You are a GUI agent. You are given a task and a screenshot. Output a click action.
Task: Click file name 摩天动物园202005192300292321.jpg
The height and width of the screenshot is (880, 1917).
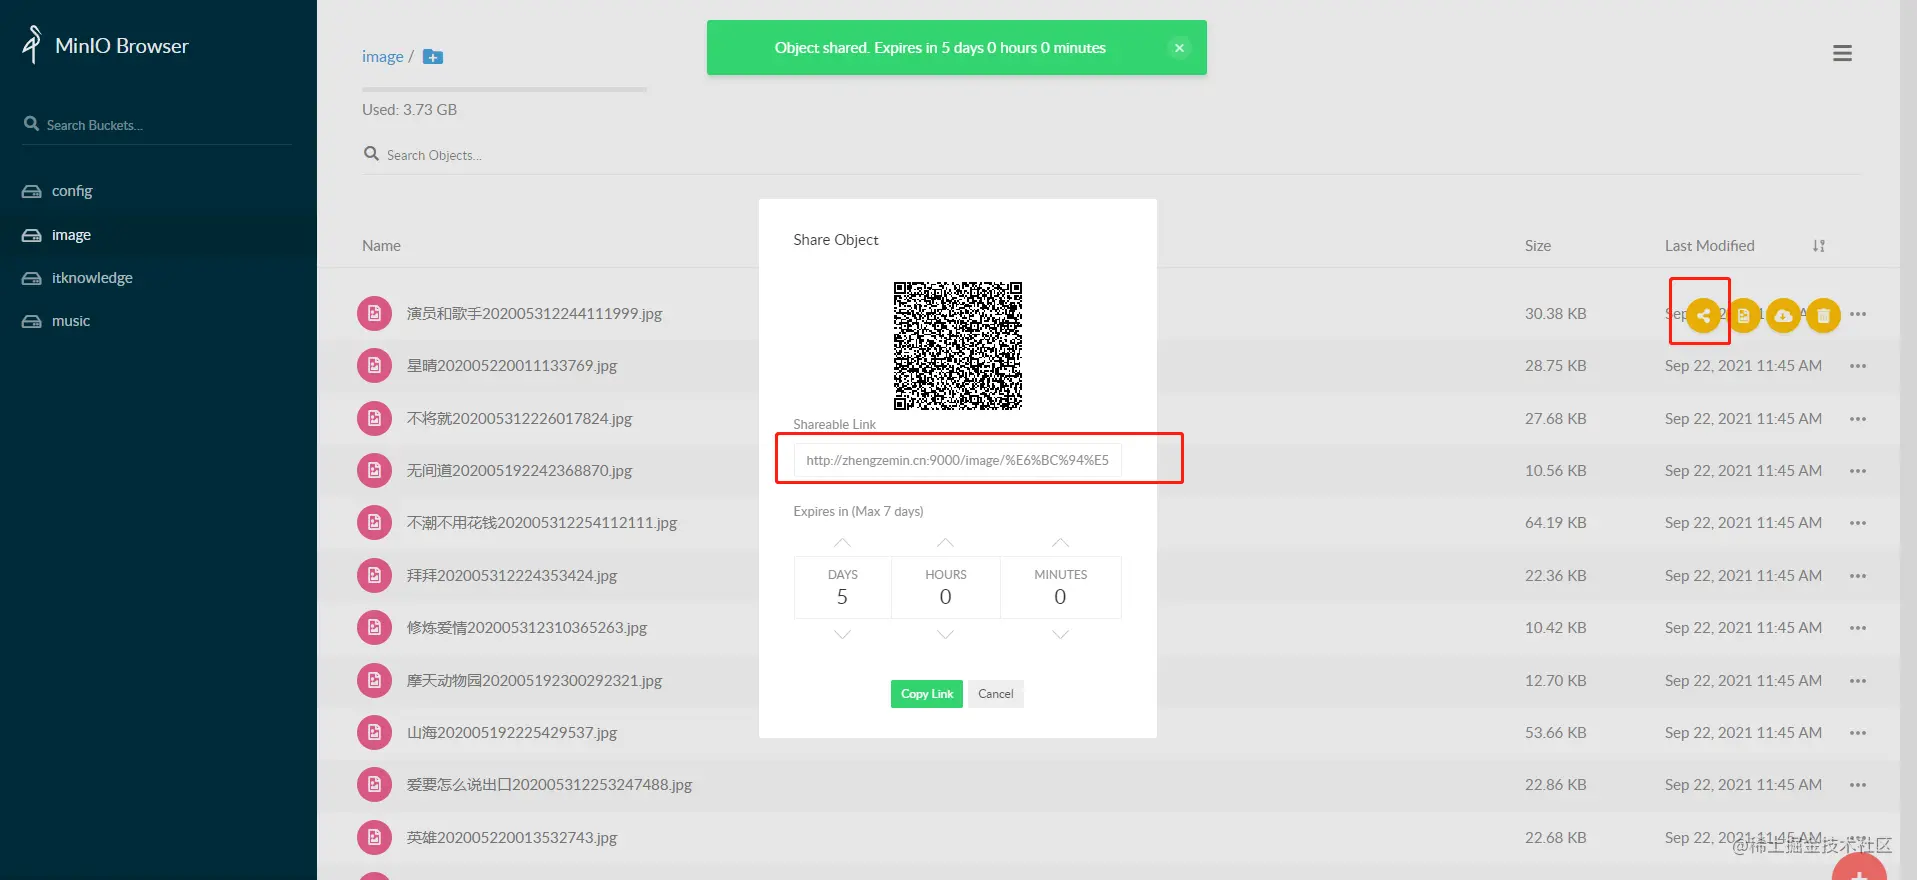534,680
